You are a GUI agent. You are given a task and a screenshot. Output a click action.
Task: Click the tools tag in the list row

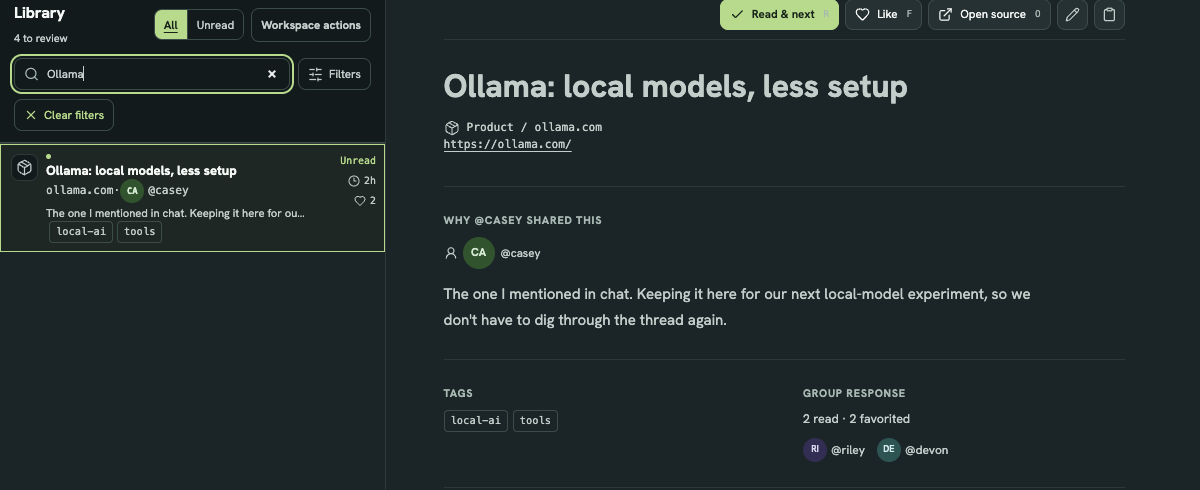coord(139,232)
